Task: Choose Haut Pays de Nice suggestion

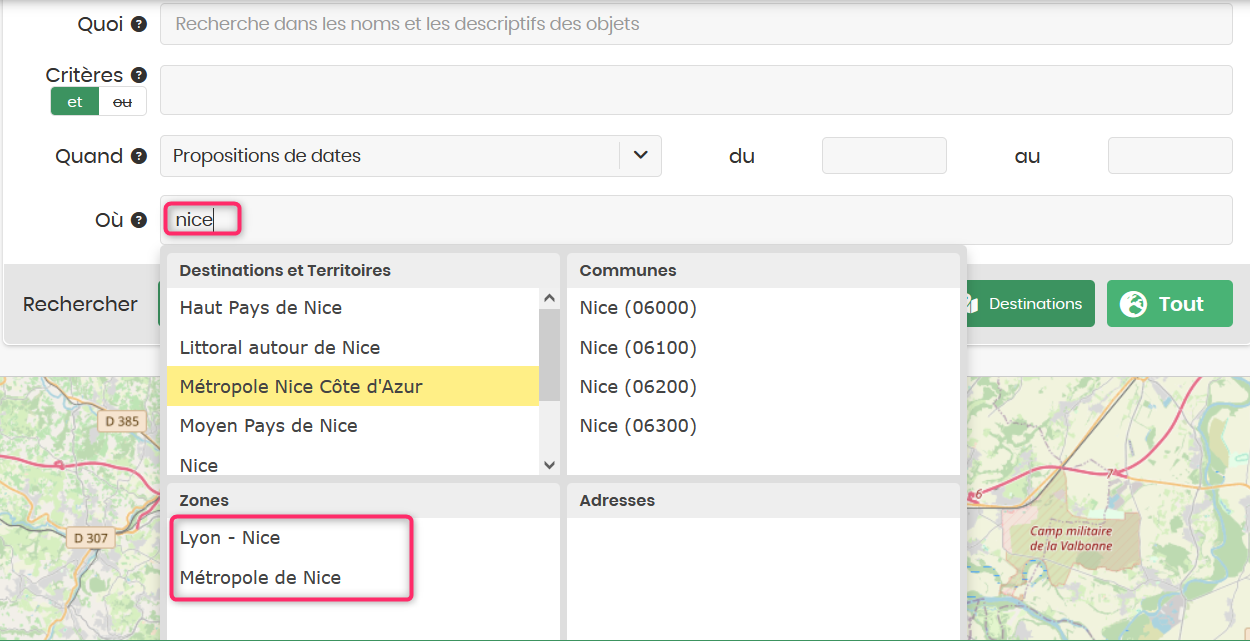Action: 353,308
